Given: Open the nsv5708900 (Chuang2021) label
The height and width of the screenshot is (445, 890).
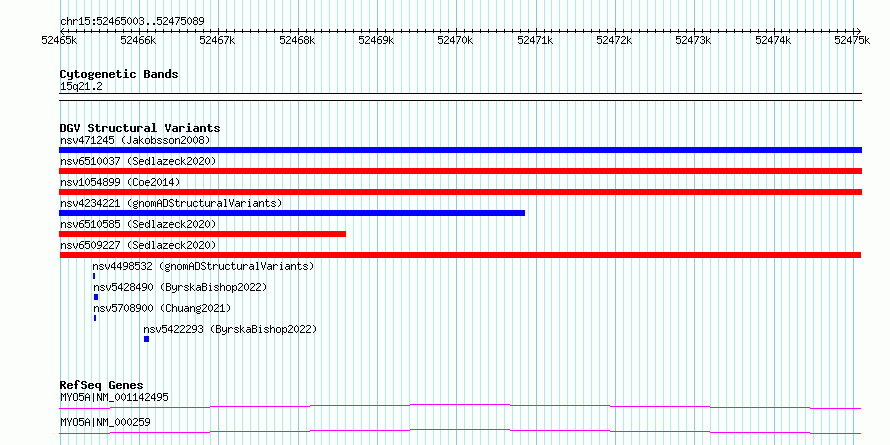Looking at the screenshot, I should (162, 308).
